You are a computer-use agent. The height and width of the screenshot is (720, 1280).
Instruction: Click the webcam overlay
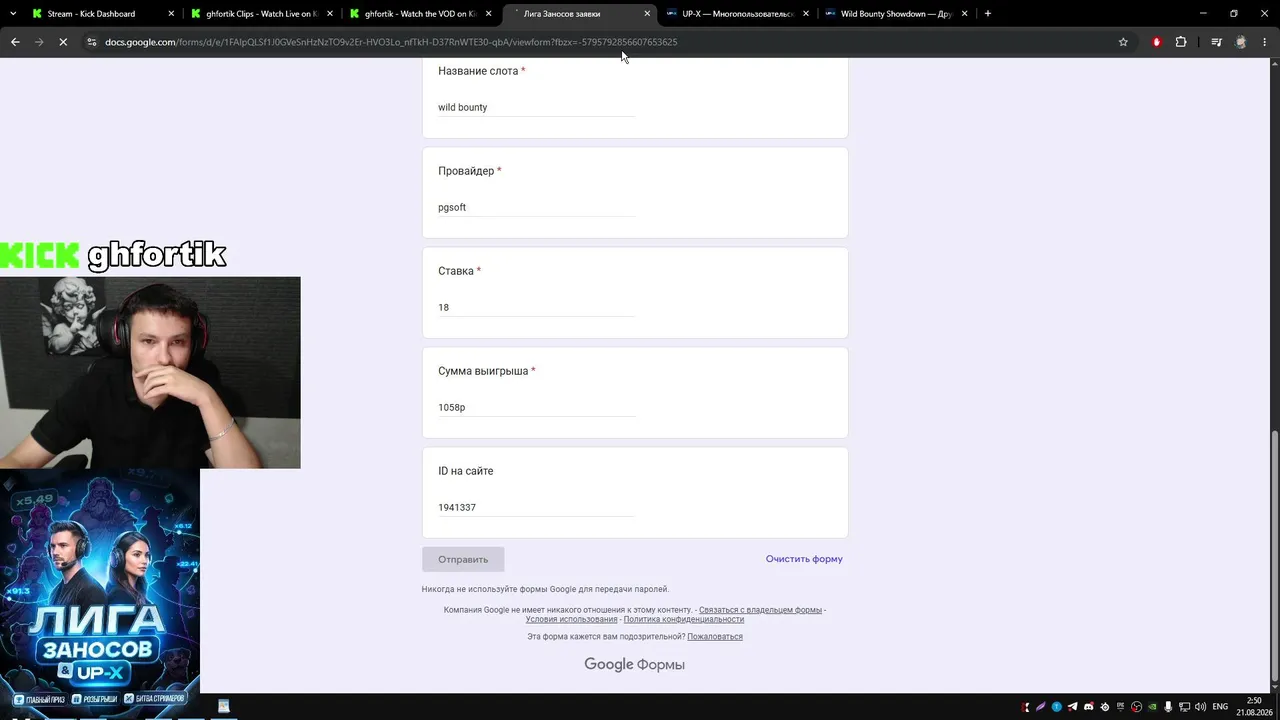coord(150,373)
